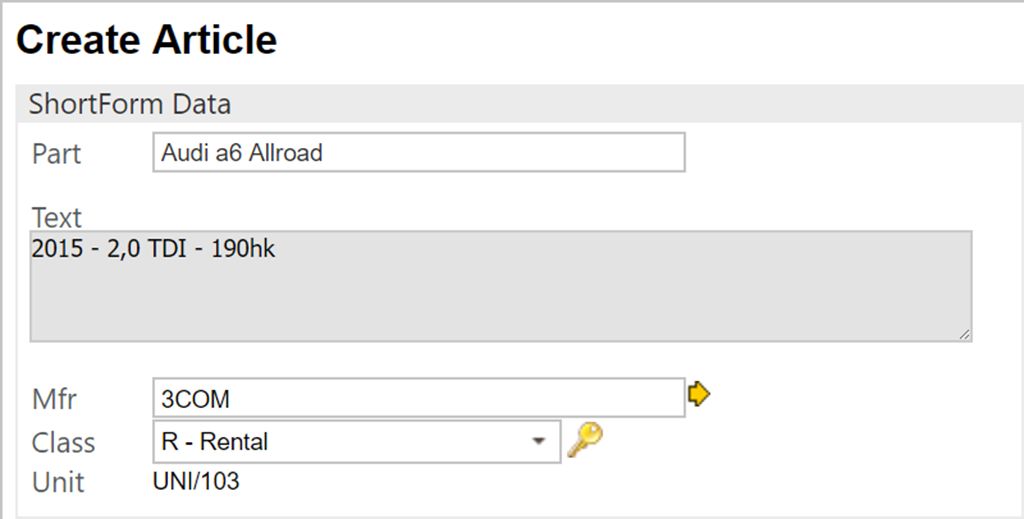This screenshot has height=519, width=1024.
Task: Grab the Text area resize handle
Action: tap(964, 335)
